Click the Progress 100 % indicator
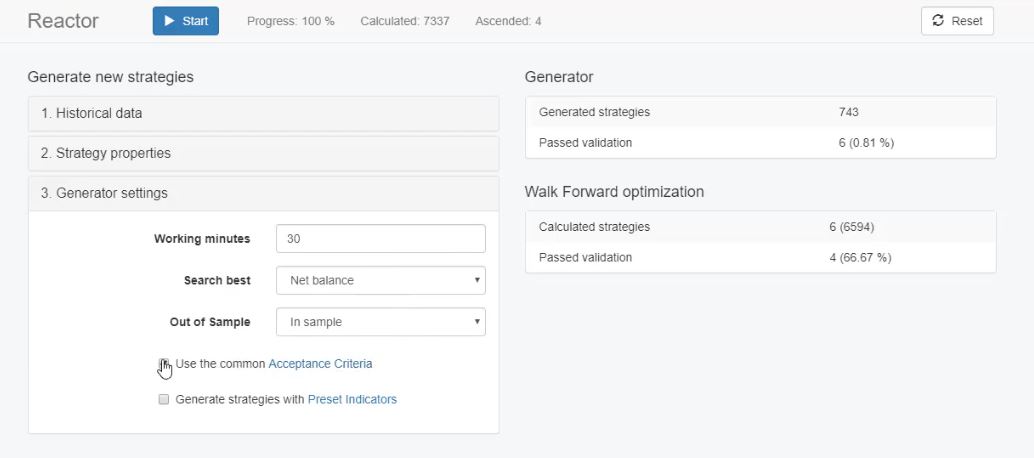The width and height of the screenshot is (1034, 458). coord(290,21)
